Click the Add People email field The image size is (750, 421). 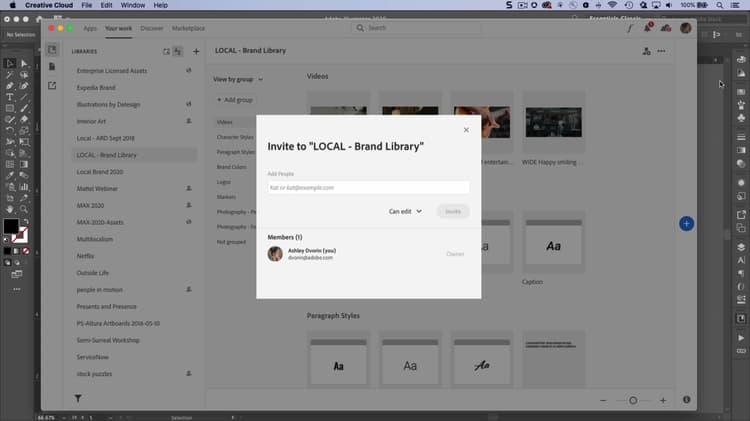(x=368, y=188)
